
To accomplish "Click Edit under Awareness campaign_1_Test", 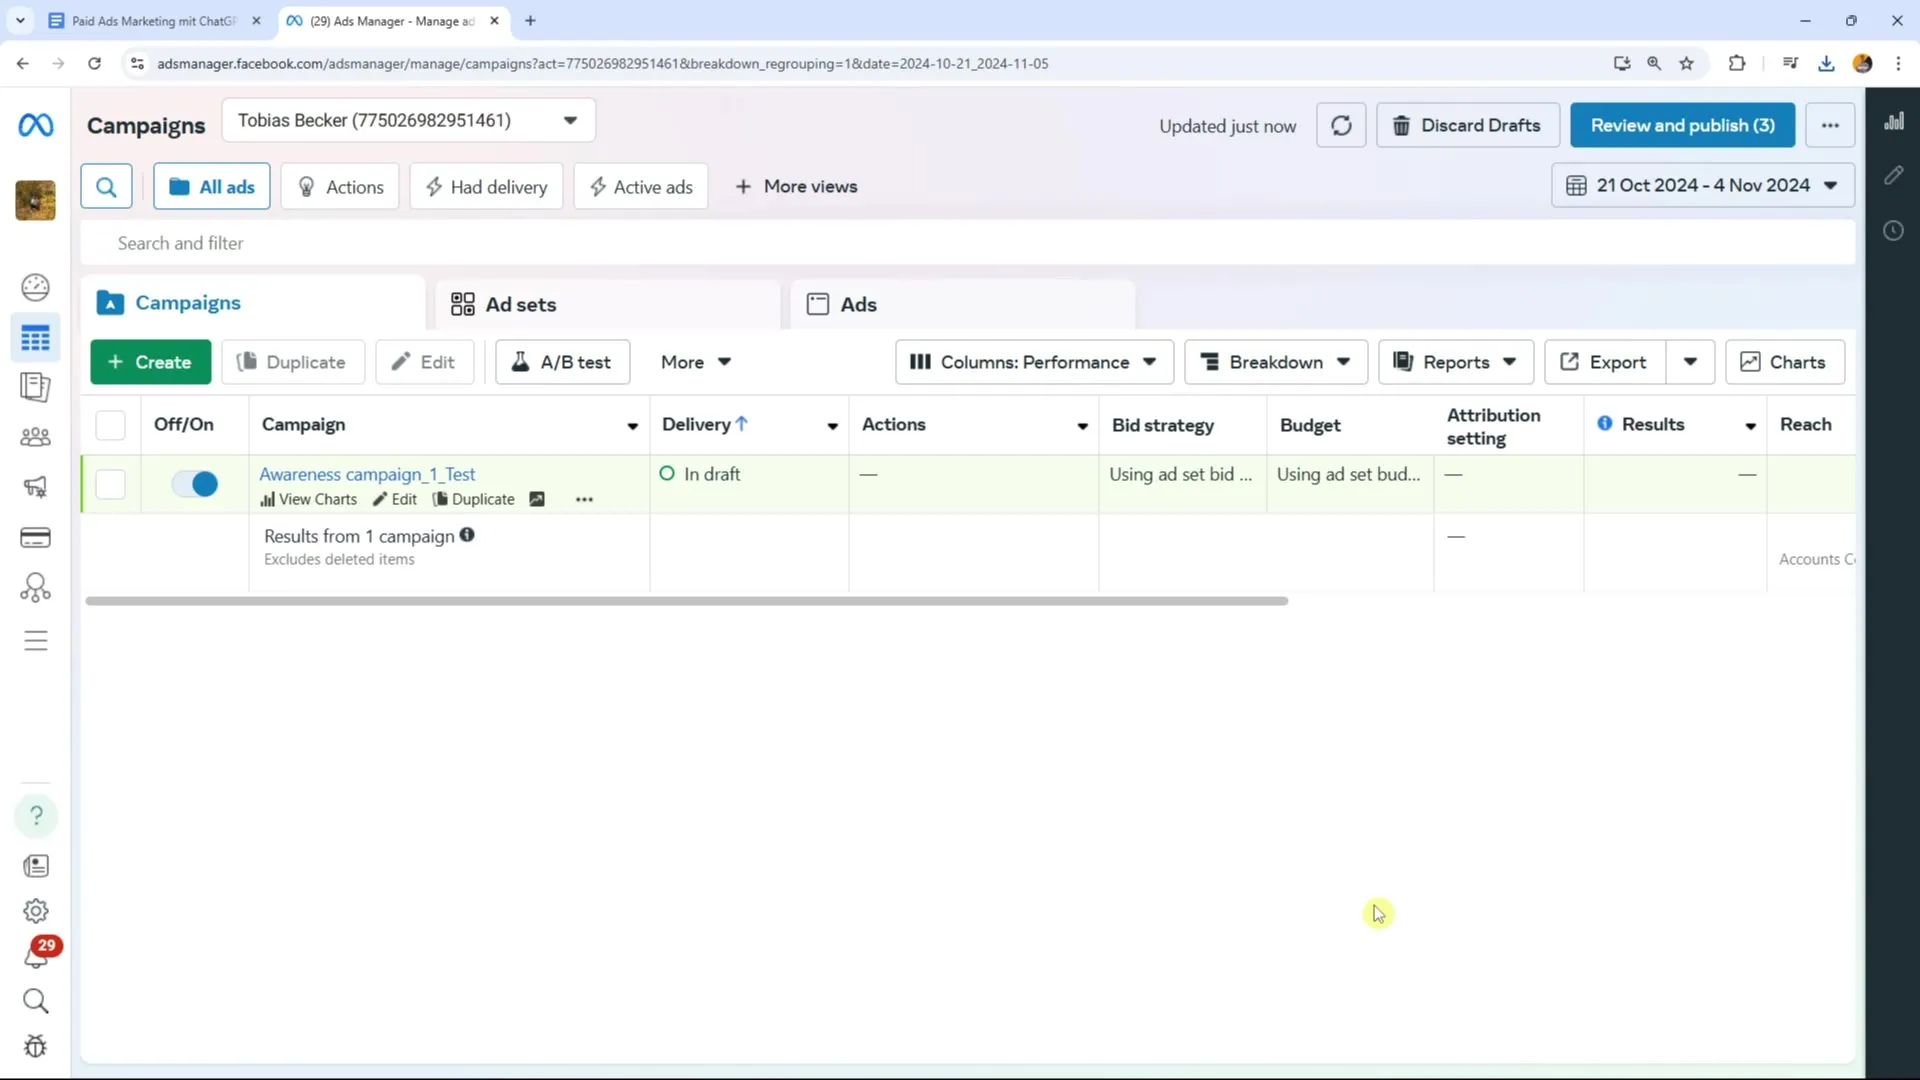I will click(x=395, y=499).
